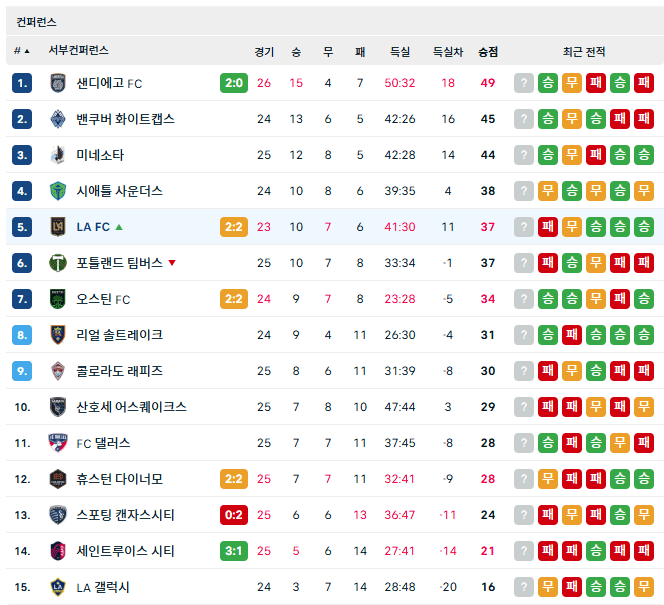Viewport: 664px width, 605px height.
Task: Open the 컨퍼런스 tab header
Action: coord(36,22)
